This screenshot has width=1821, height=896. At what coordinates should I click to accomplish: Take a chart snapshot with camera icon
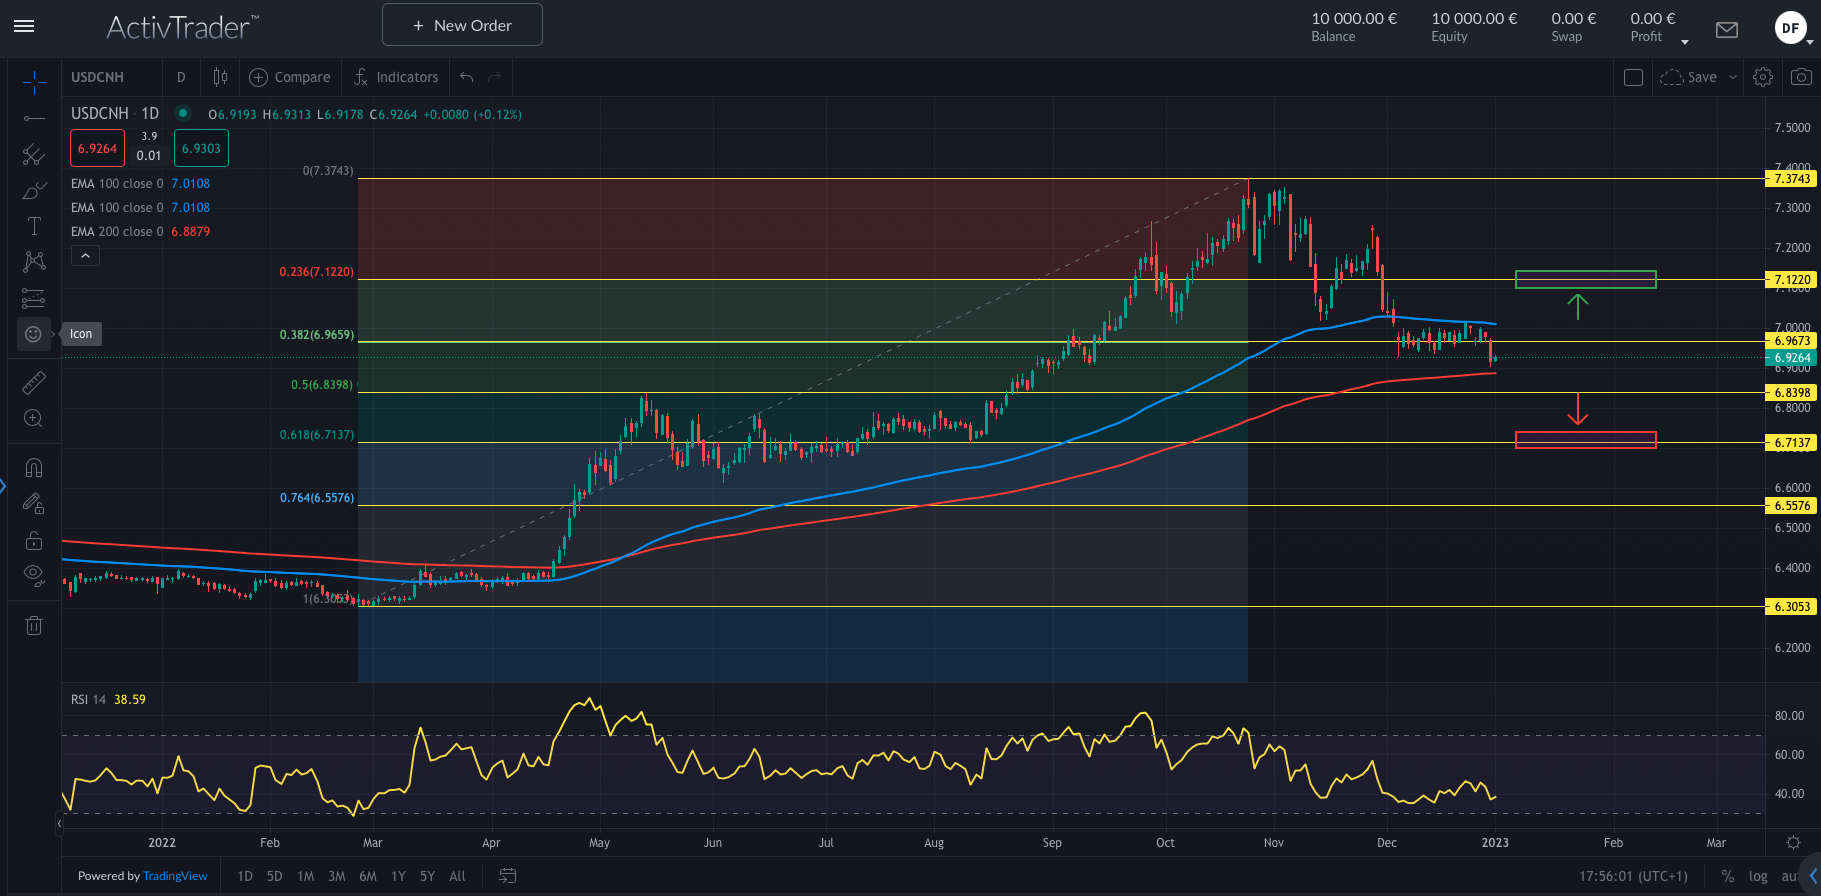pos(1801,77)
